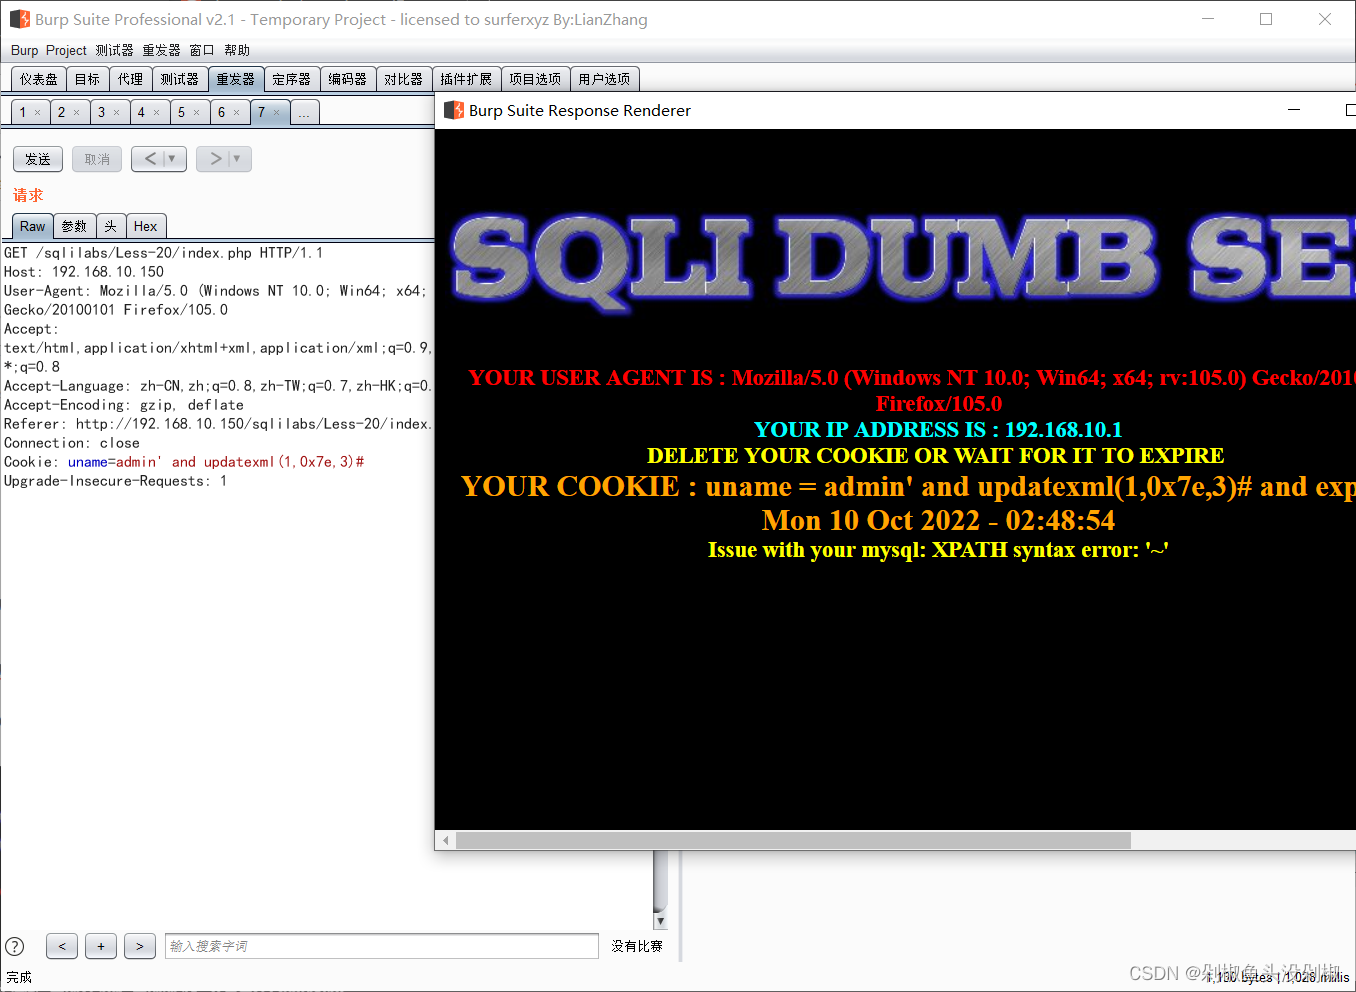This screenshot has height=992, width=1356.
Task: Switch to the 编码器 tab
Action: click(347, 79)
